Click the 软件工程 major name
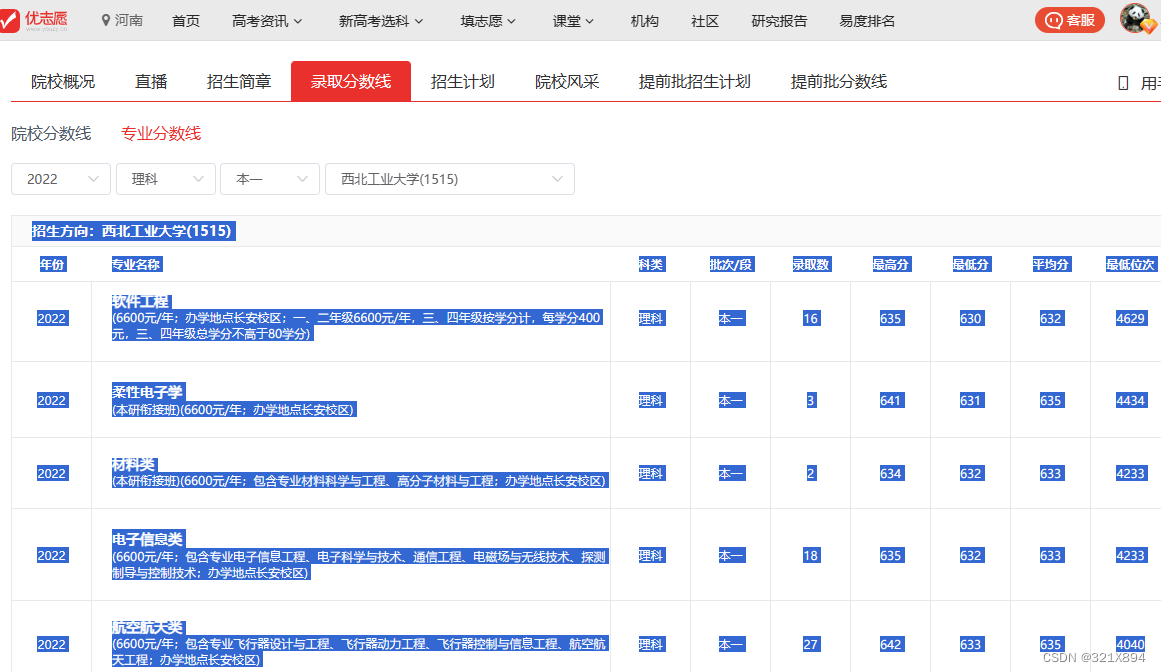Screen dimensions: 1161x672 (x=141, y=301)
